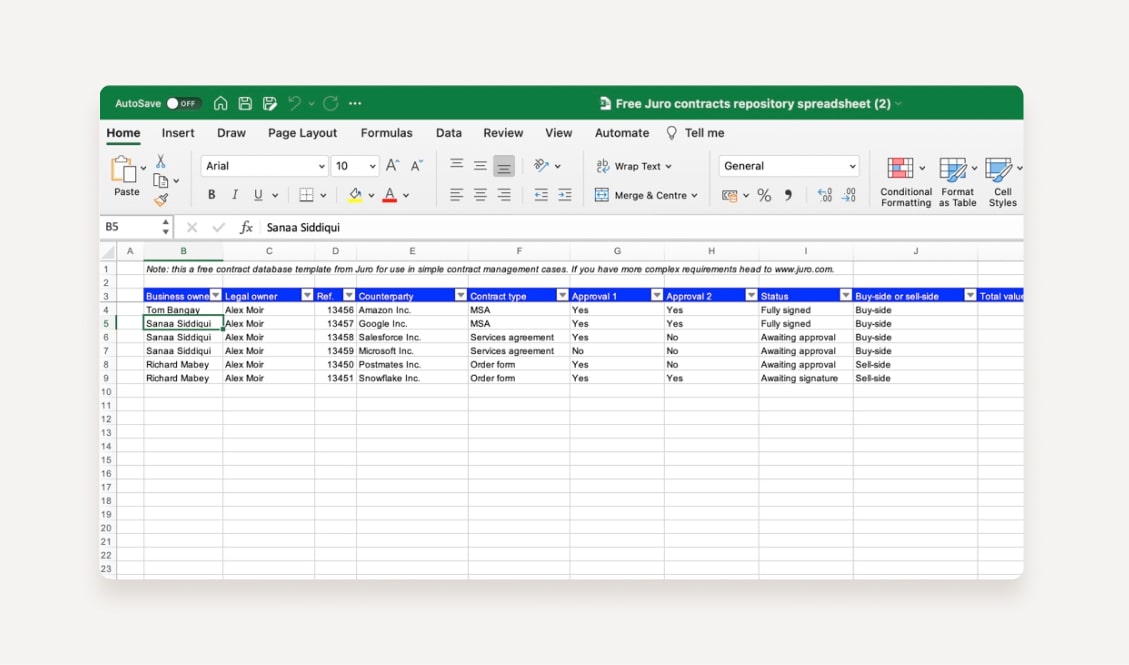Open the Status column filter dropdown
The height and width of the screenshot is (665, 1129).
(844, 294)
